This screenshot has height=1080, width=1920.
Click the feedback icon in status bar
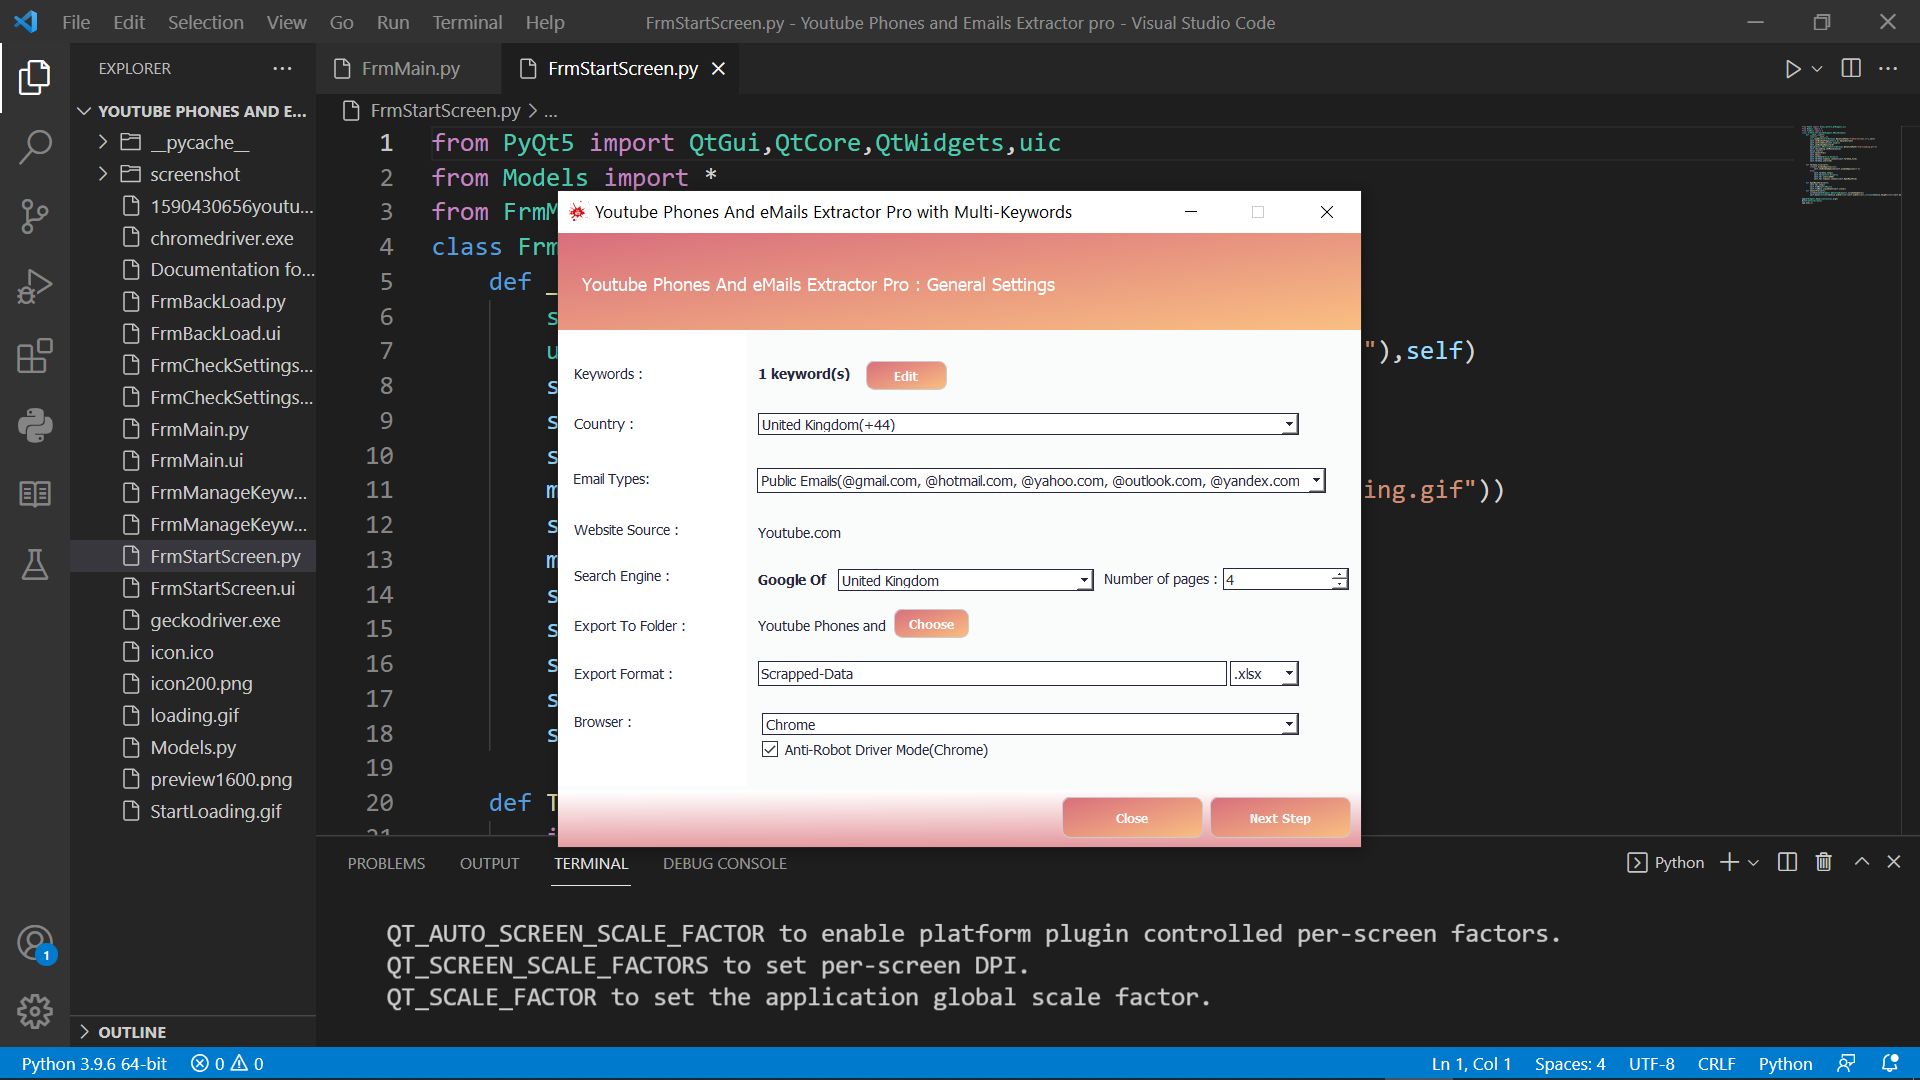(x=1846, y=1064)
